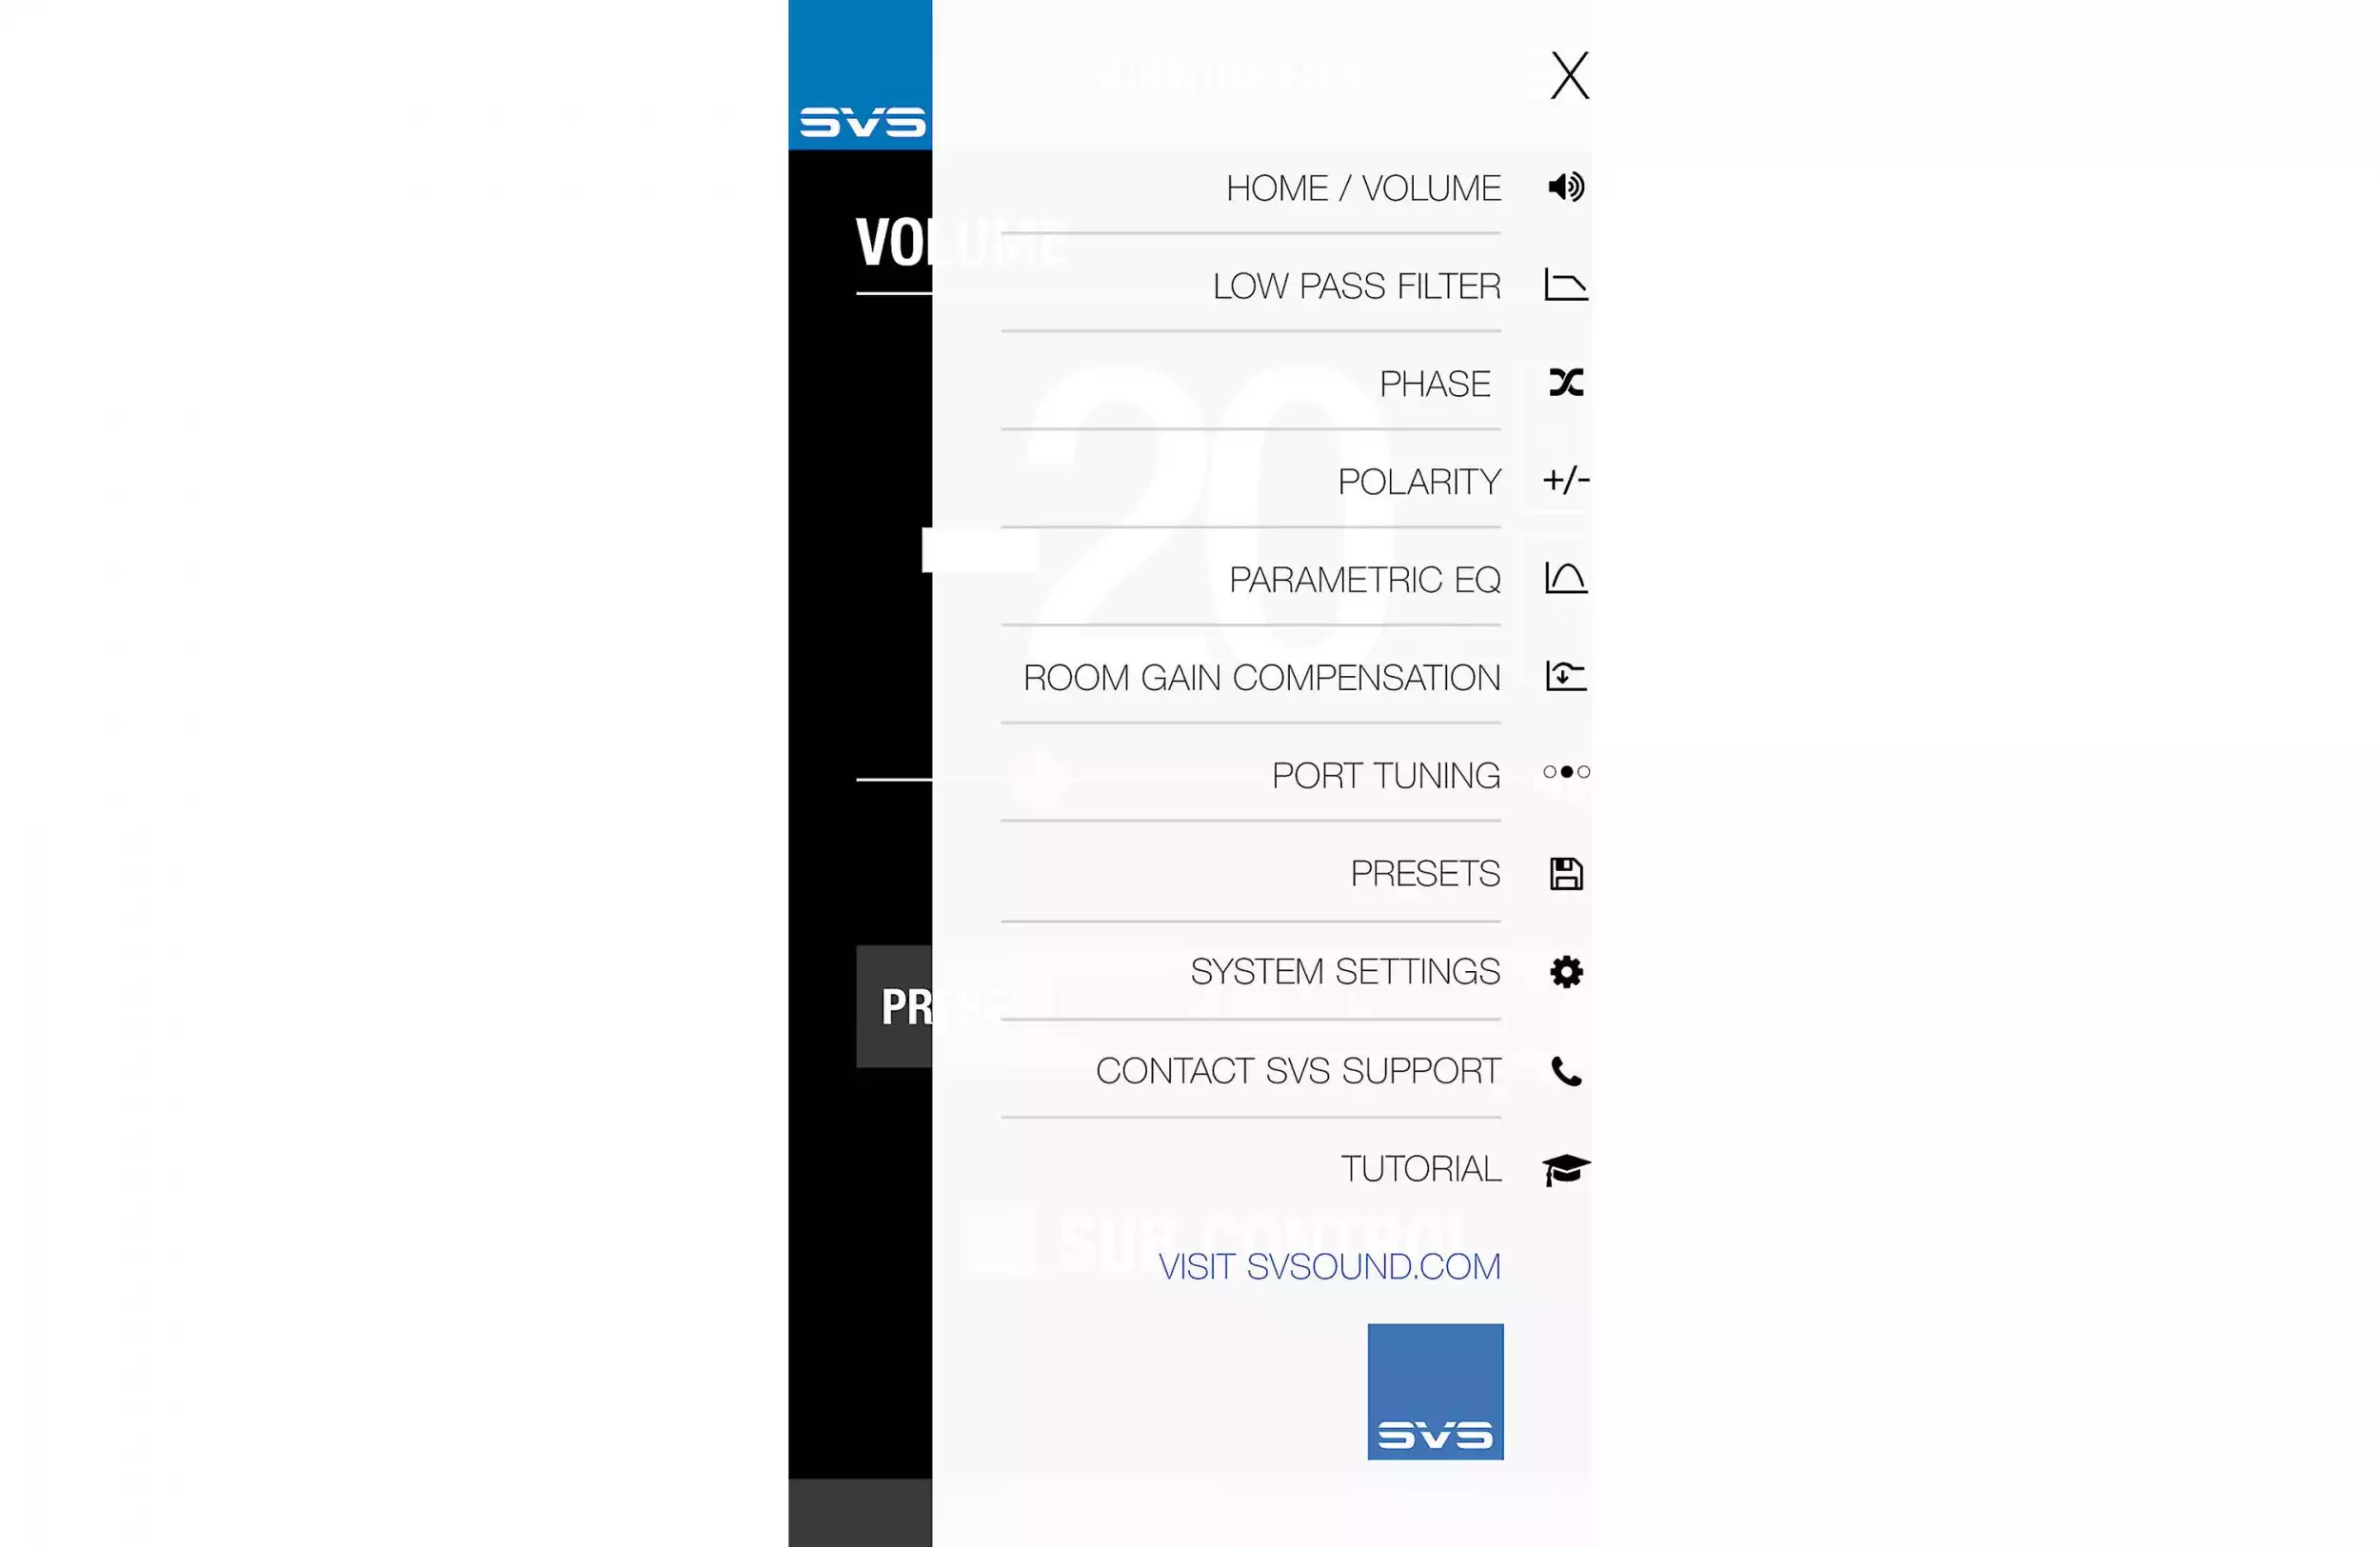Viewport: 2380px width, 1547px height.
Task: Select the Phase adjustment tool
Action: tap(1435, 382)
